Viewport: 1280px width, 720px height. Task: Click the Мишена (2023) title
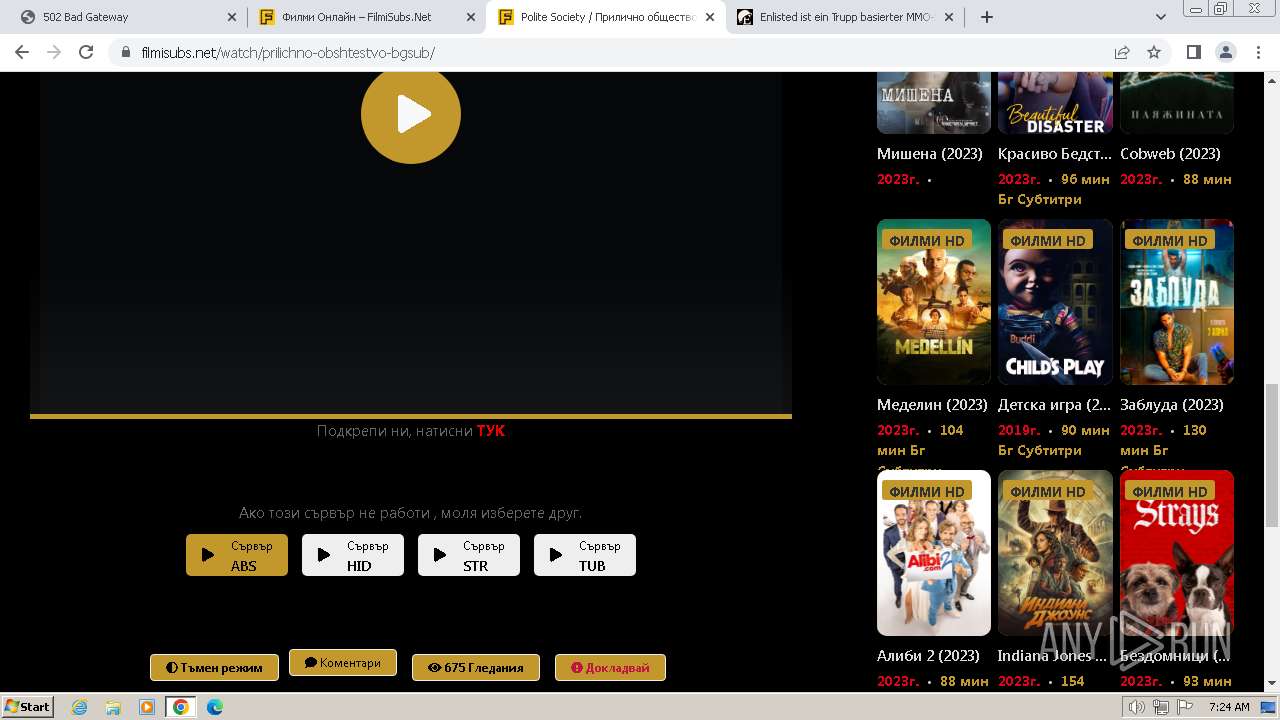(x=930, y=154)
